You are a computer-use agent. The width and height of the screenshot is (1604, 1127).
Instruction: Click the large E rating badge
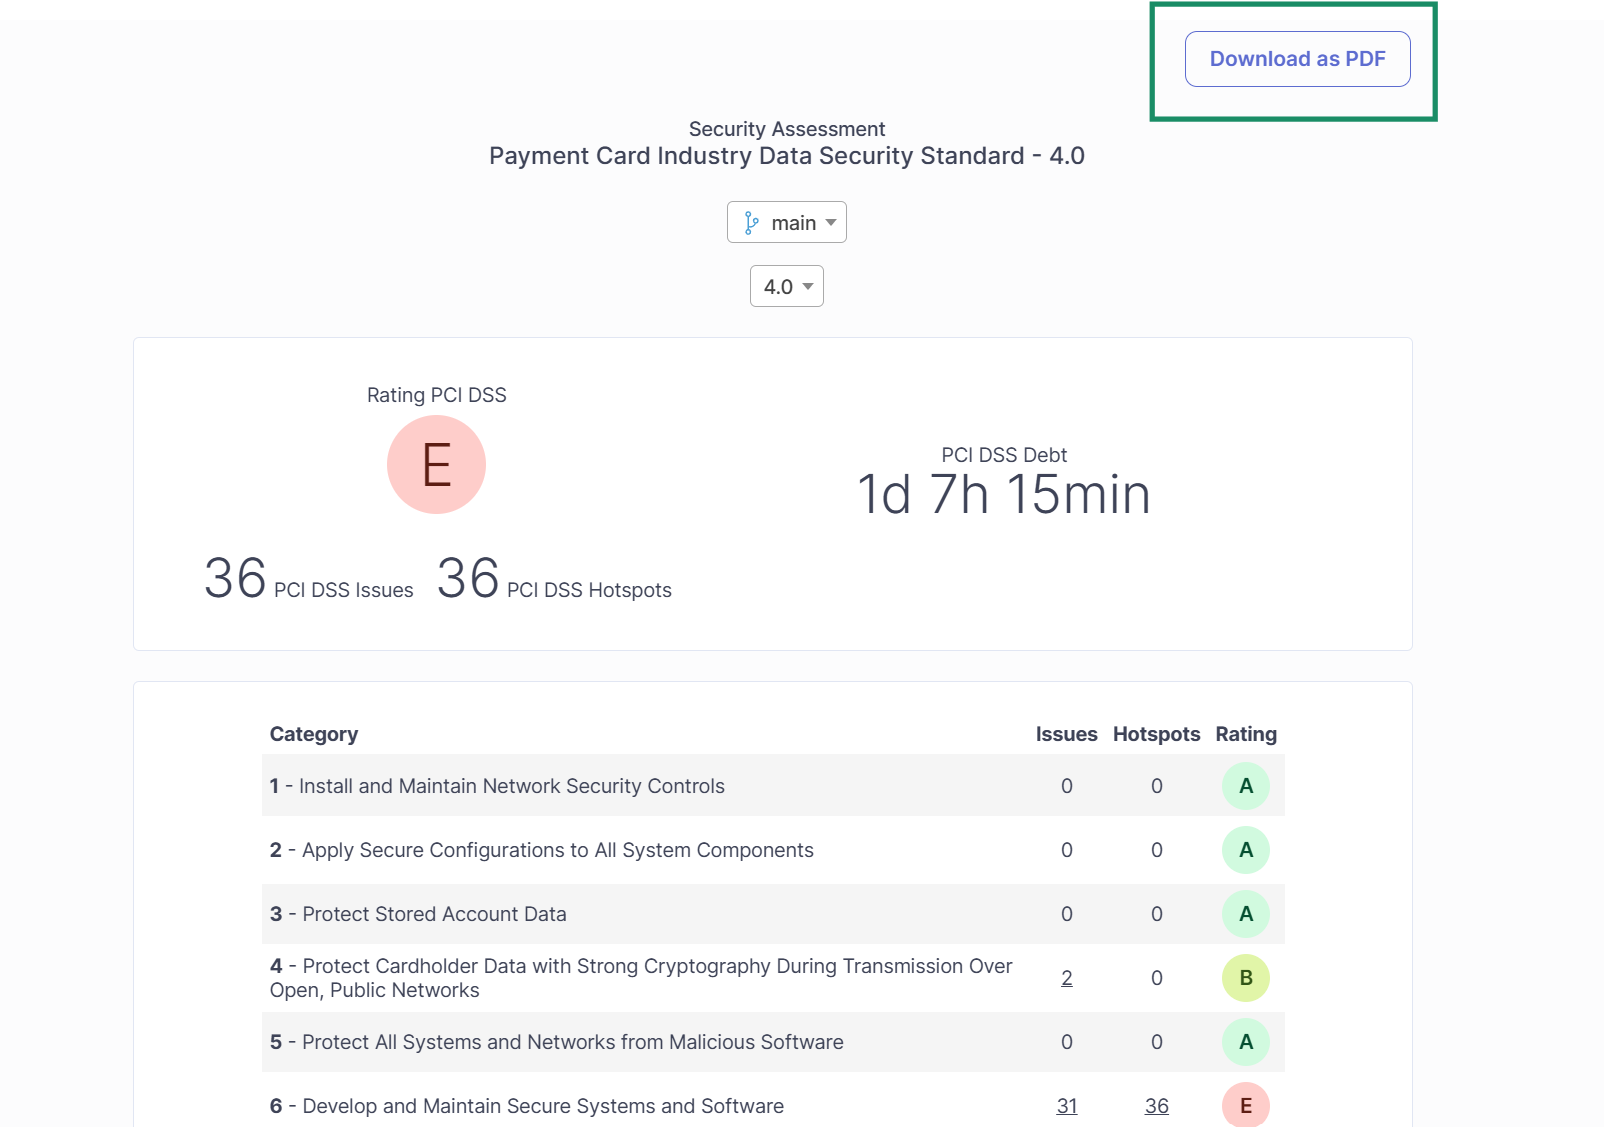tap(436, 465)
